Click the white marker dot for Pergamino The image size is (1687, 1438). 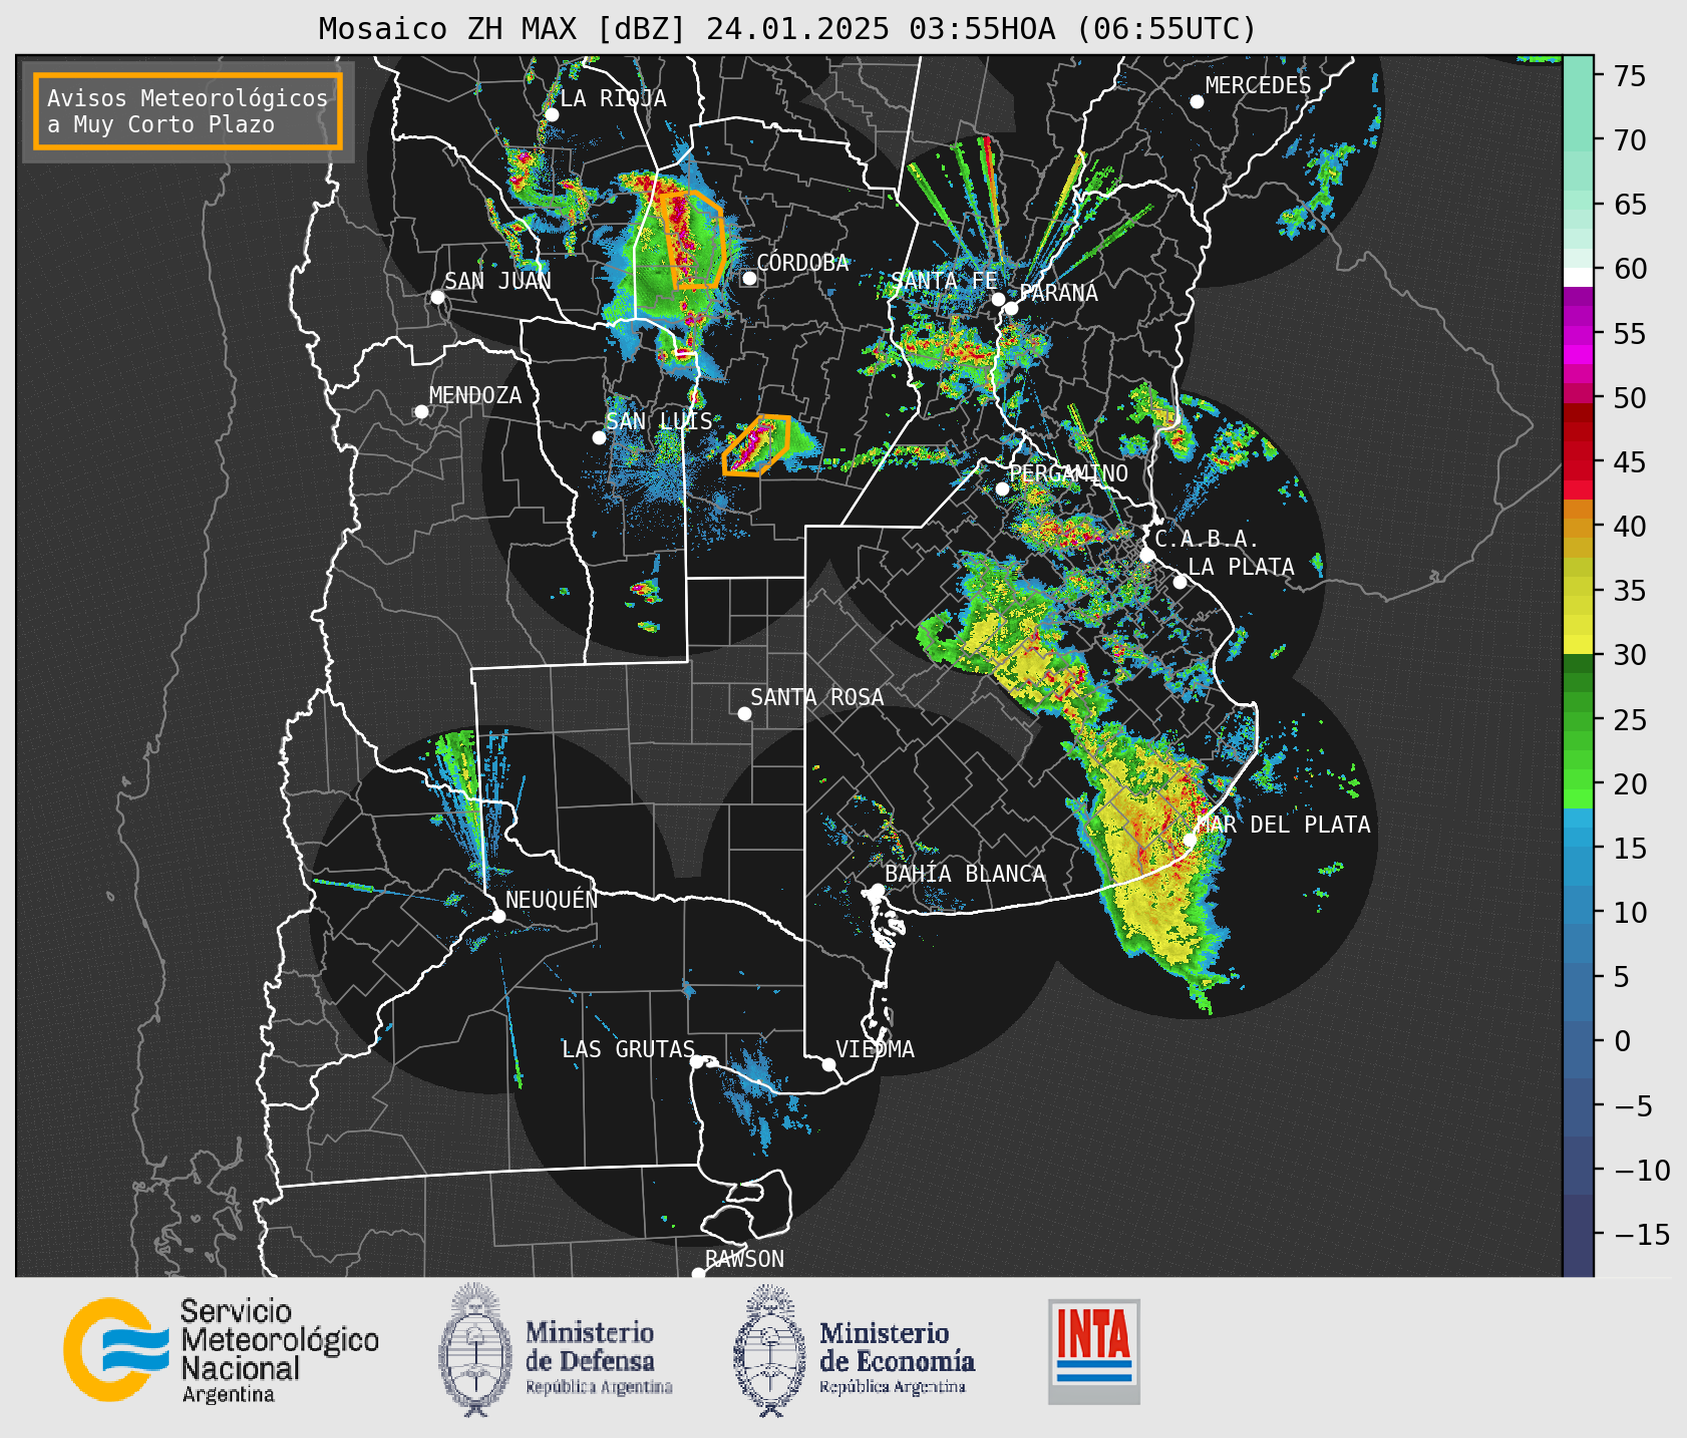tap(1002, 489)
